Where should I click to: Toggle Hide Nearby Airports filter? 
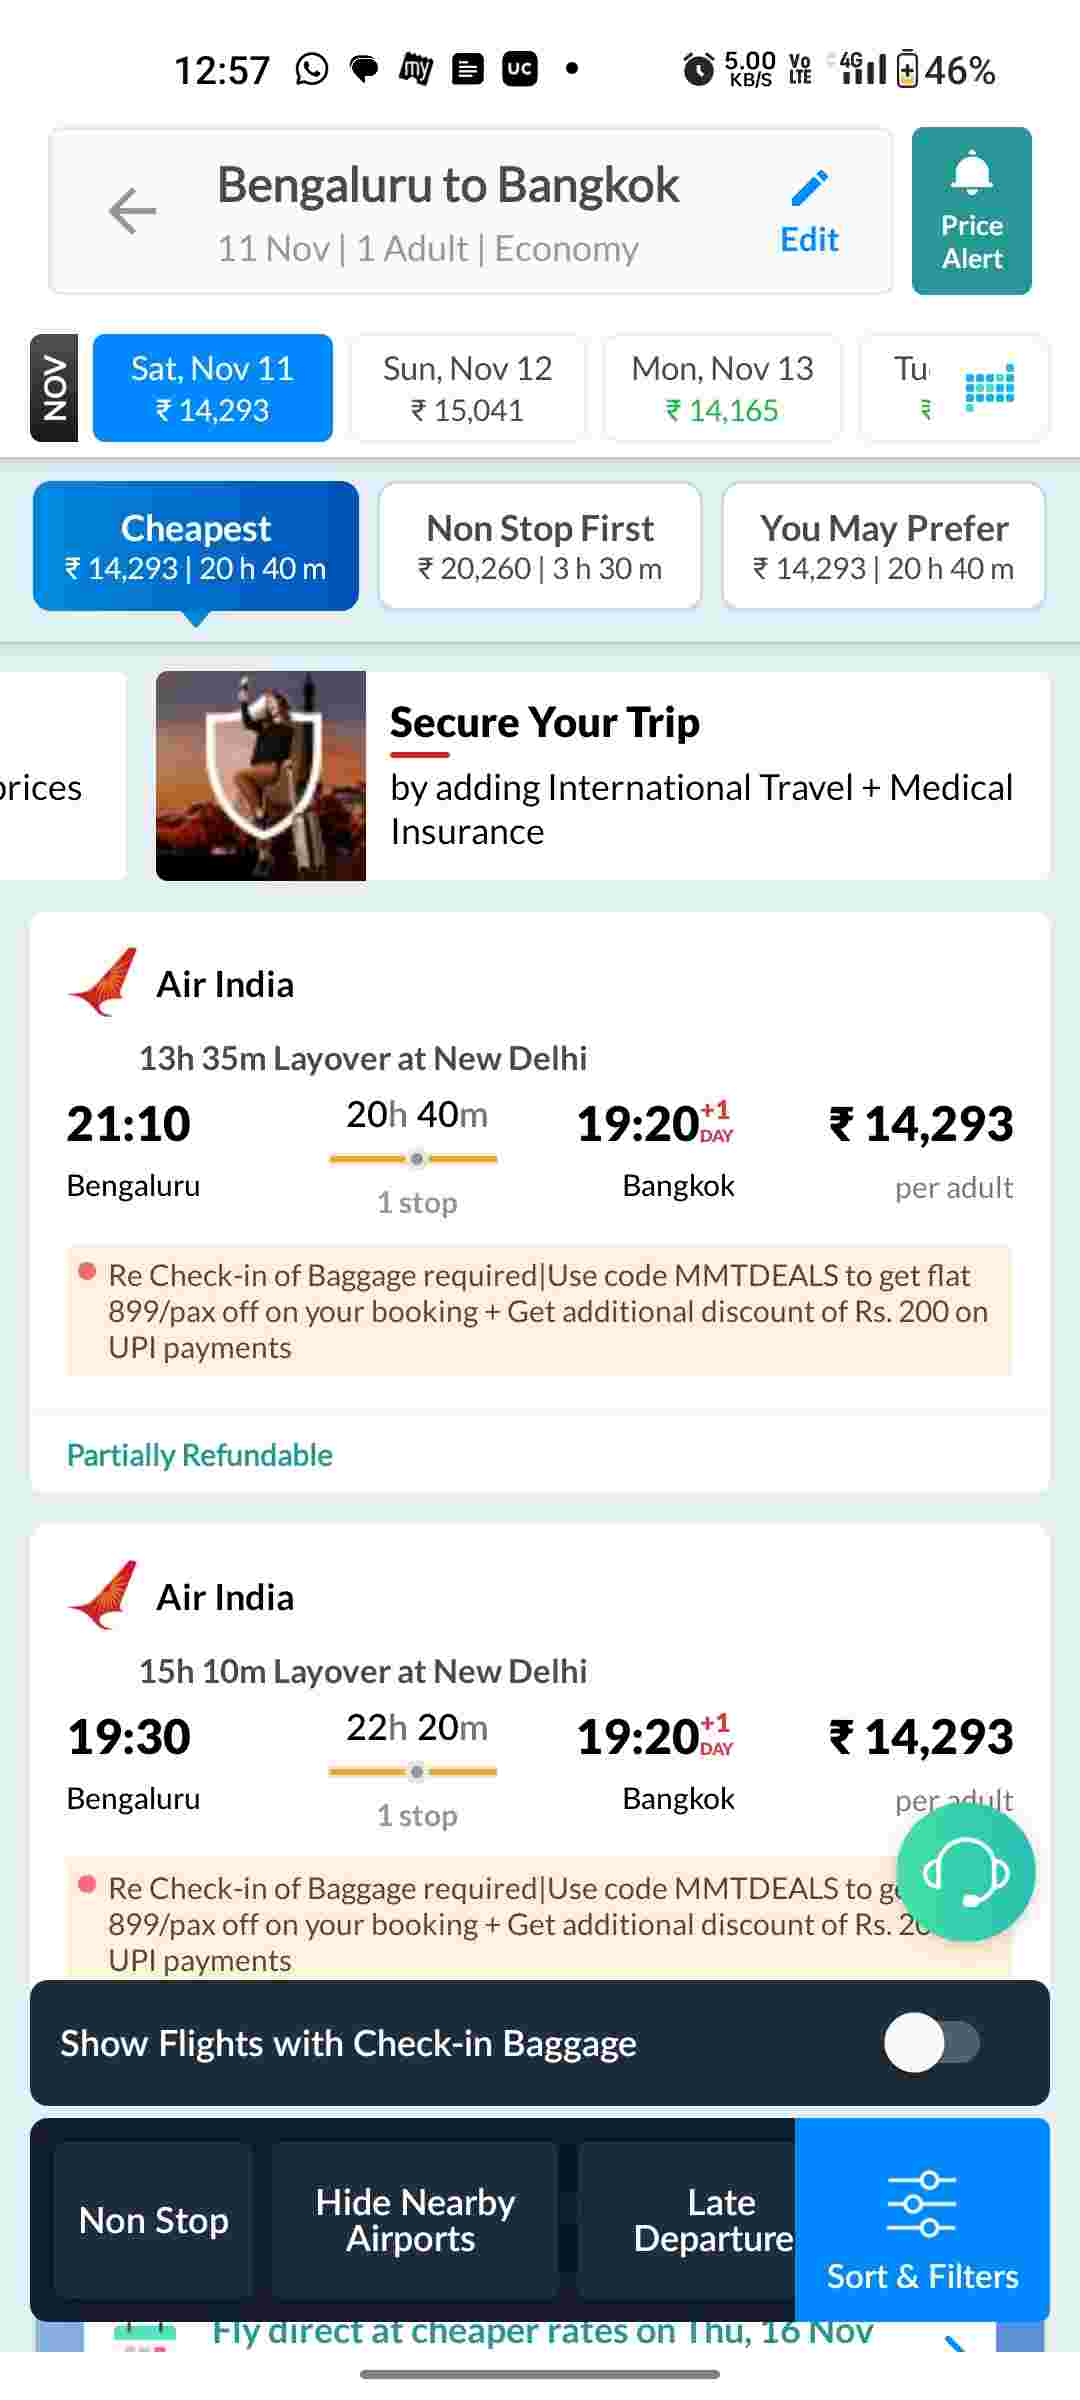click(415, 2220)
